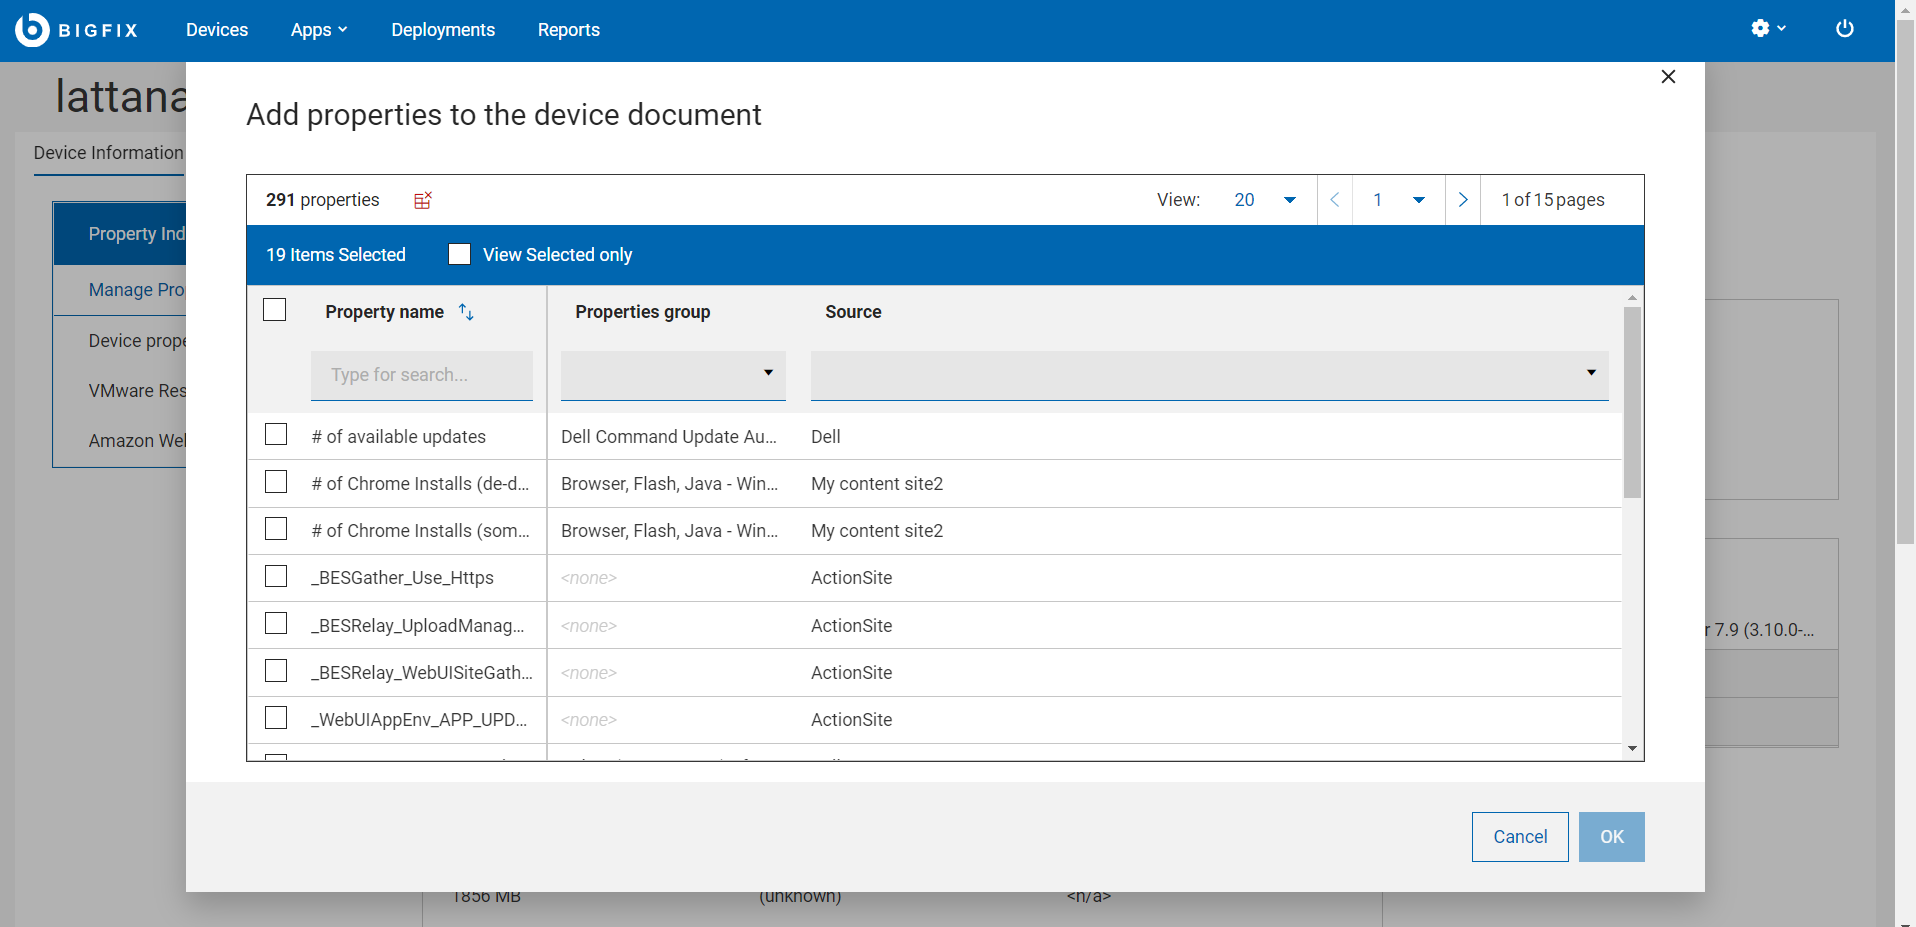This screenshot has height=927, width=1916.
Task: Sort by Property name arrows icon
Action: [466, 312]
